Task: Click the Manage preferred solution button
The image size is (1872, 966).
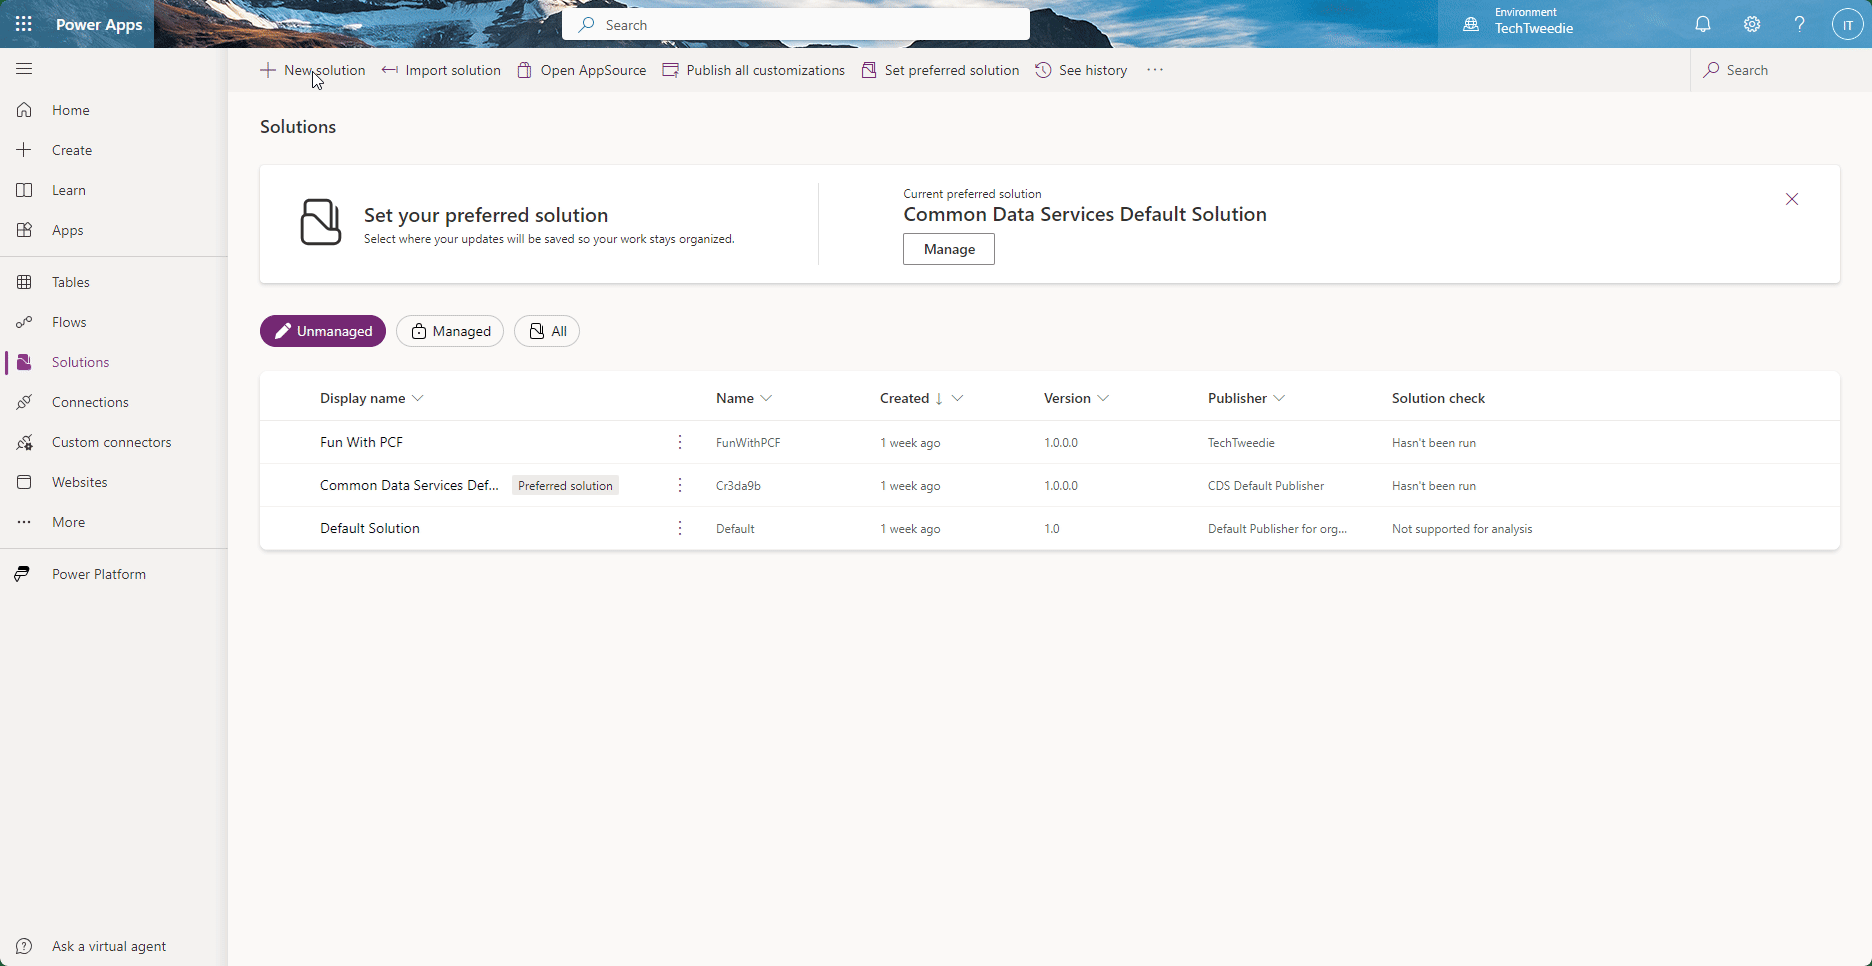Action: coord(948,249)
